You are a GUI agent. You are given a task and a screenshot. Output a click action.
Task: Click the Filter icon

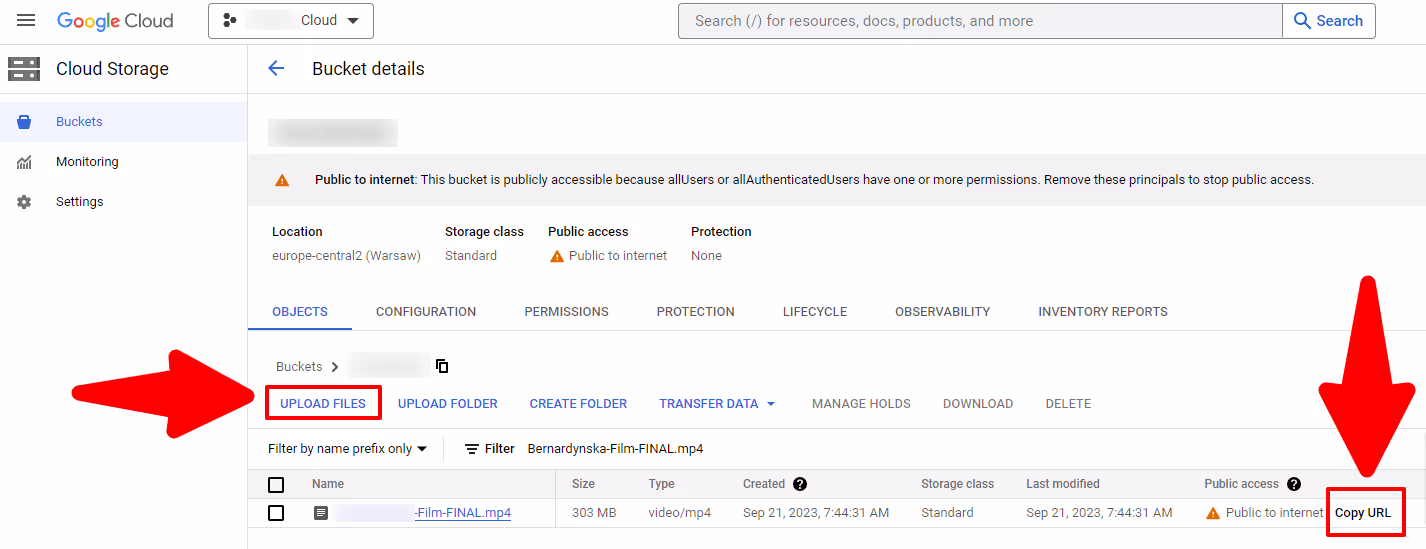point(472,449)
